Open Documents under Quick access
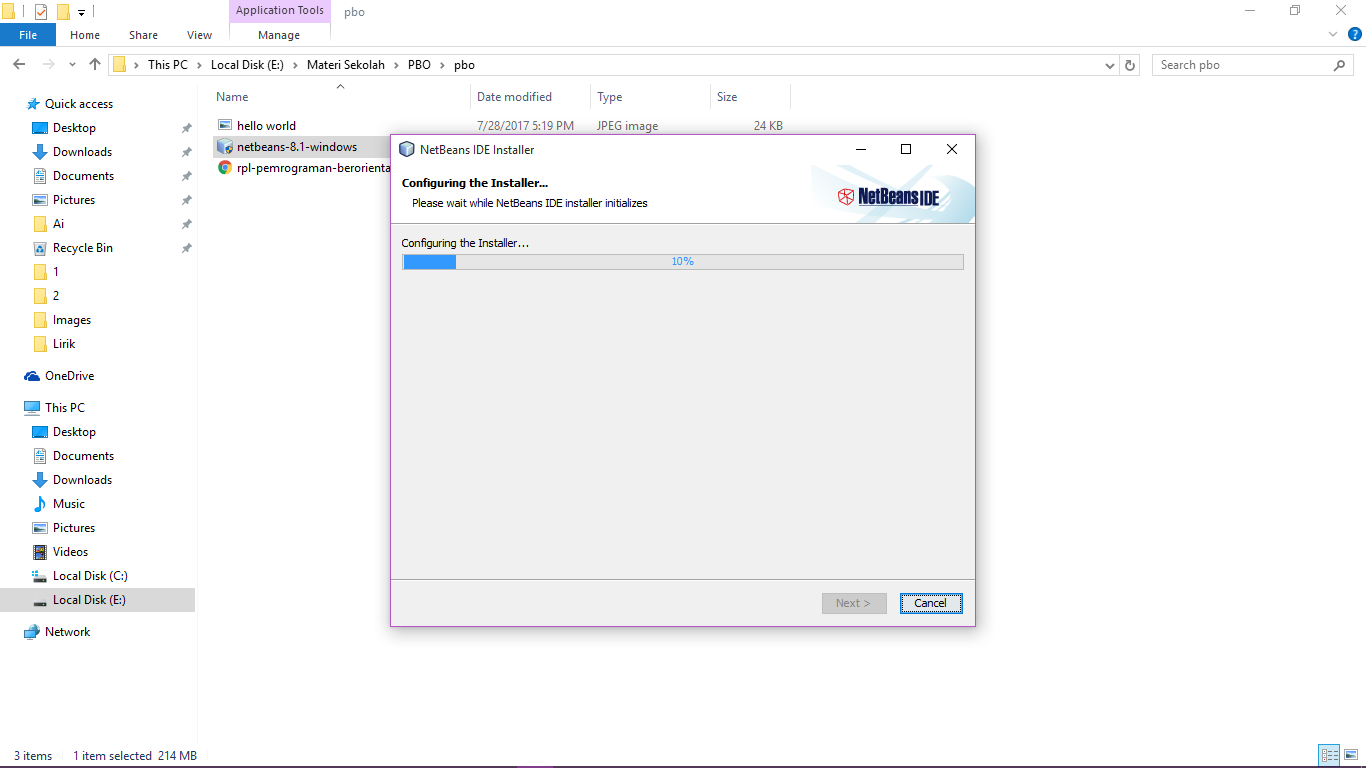Image resolution: width=1366 pixels, height=768 pixels. pyautogui.click(x=83, y=176)
